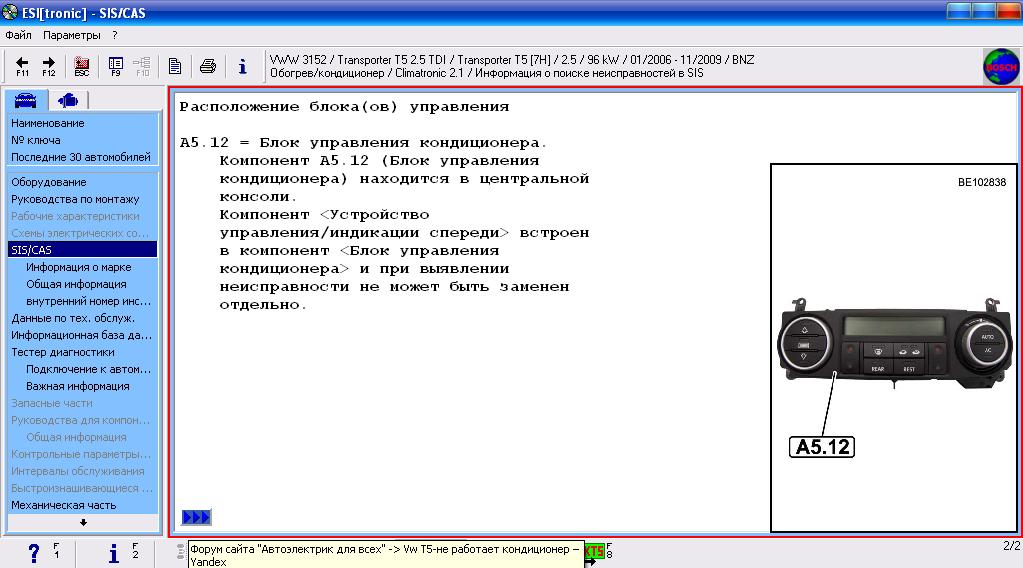Click the blue triple-arrow next page button
The height and width of the screenshot is (568, 1023).
196,517
